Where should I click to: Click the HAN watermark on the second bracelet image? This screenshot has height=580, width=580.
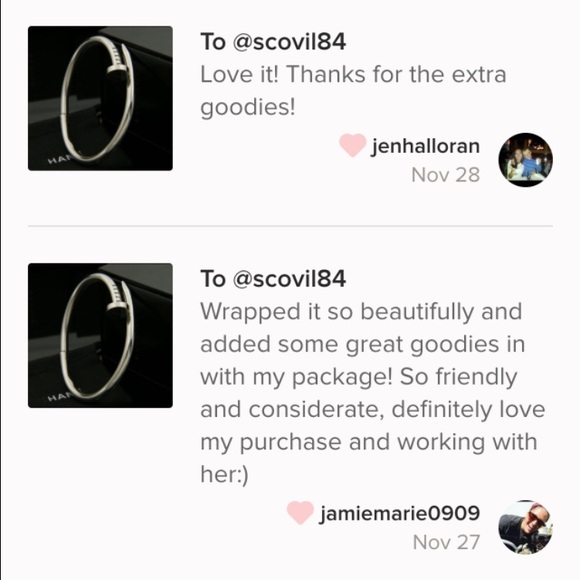pos(57,398)
